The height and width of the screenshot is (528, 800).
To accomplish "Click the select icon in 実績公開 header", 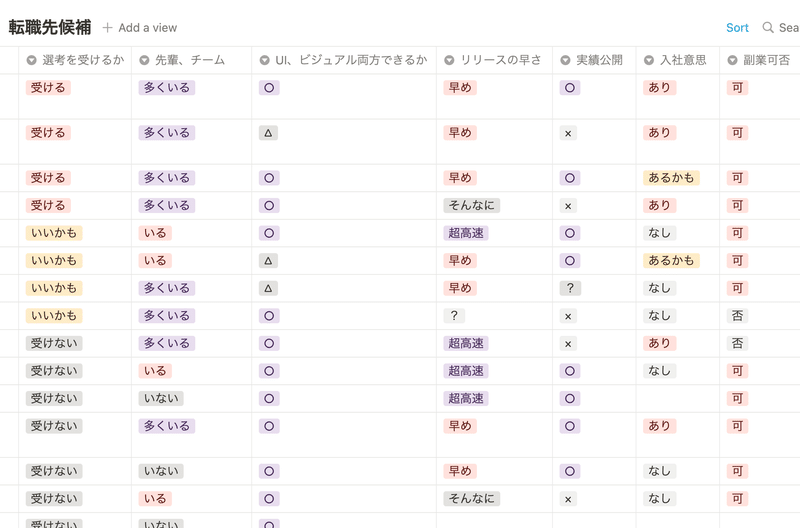I will click(565, 60).
